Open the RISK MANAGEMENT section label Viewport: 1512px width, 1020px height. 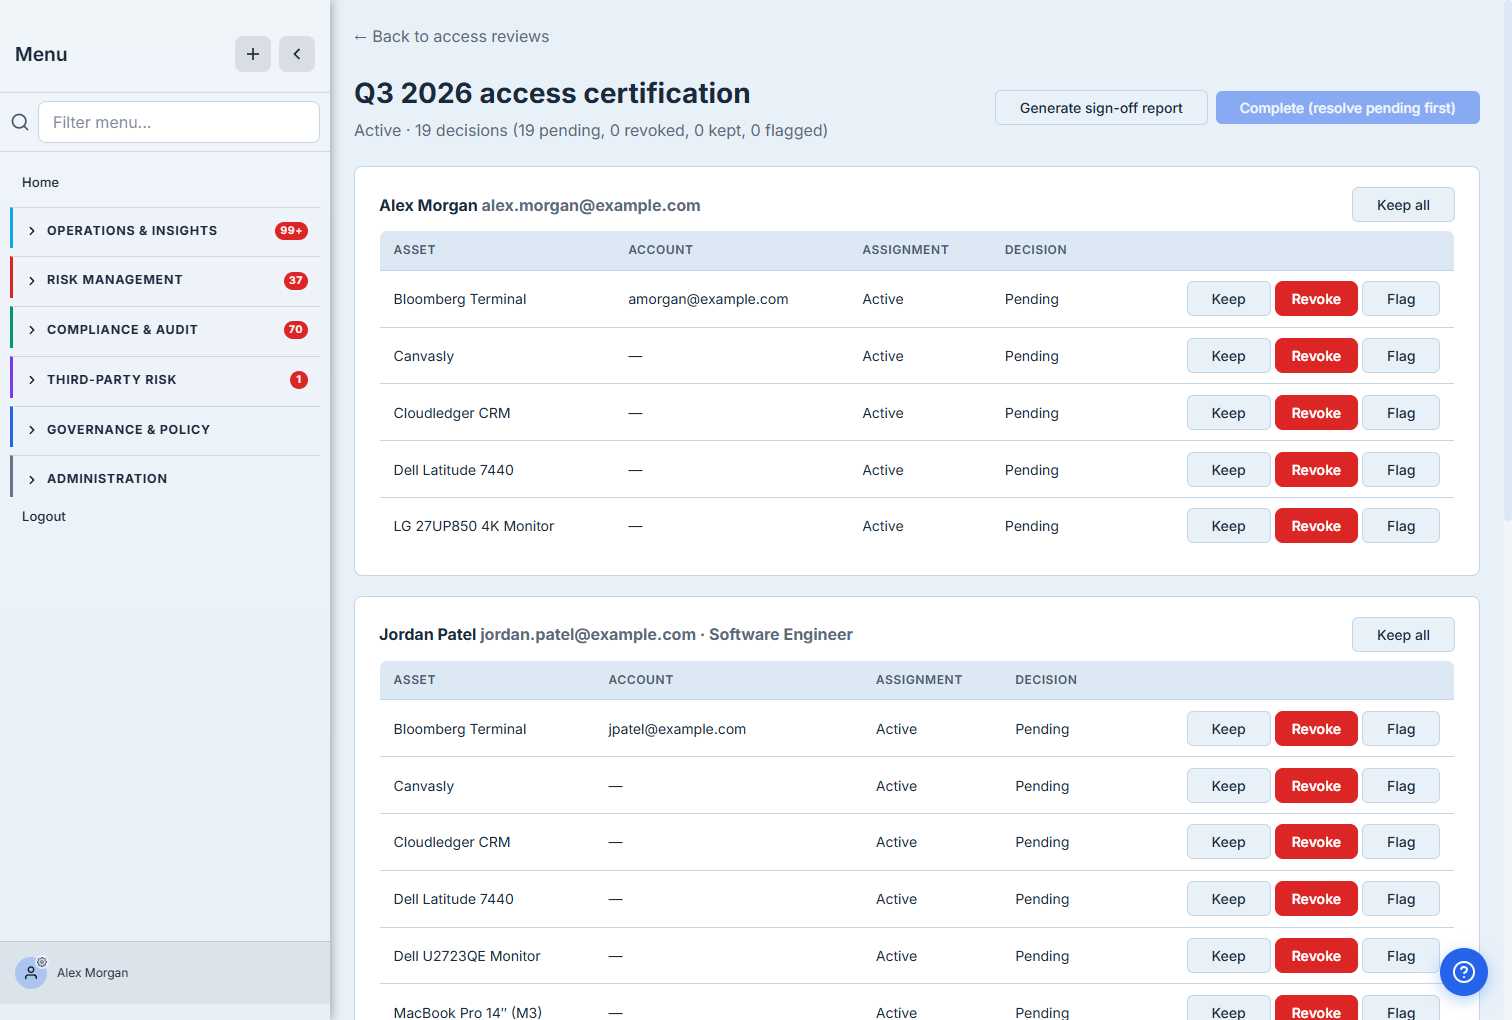point(115,280)
